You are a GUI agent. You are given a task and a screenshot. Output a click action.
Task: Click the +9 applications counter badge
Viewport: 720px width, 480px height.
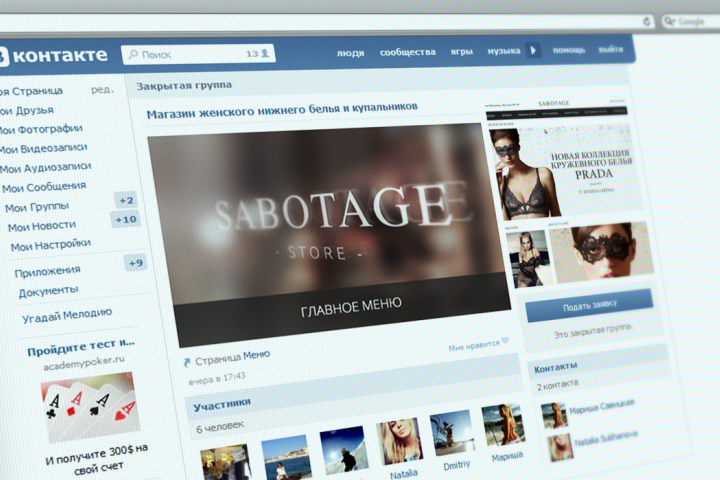click(135, 263)
